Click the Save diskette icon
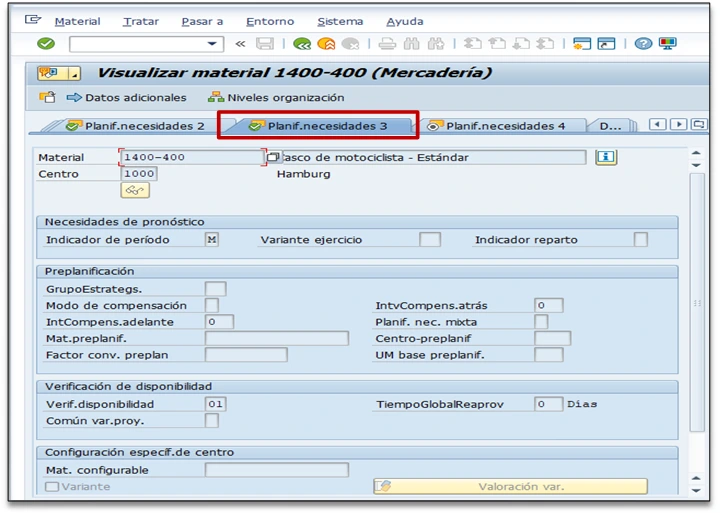Viewport: 720px width, 514px height. [265, 44]
